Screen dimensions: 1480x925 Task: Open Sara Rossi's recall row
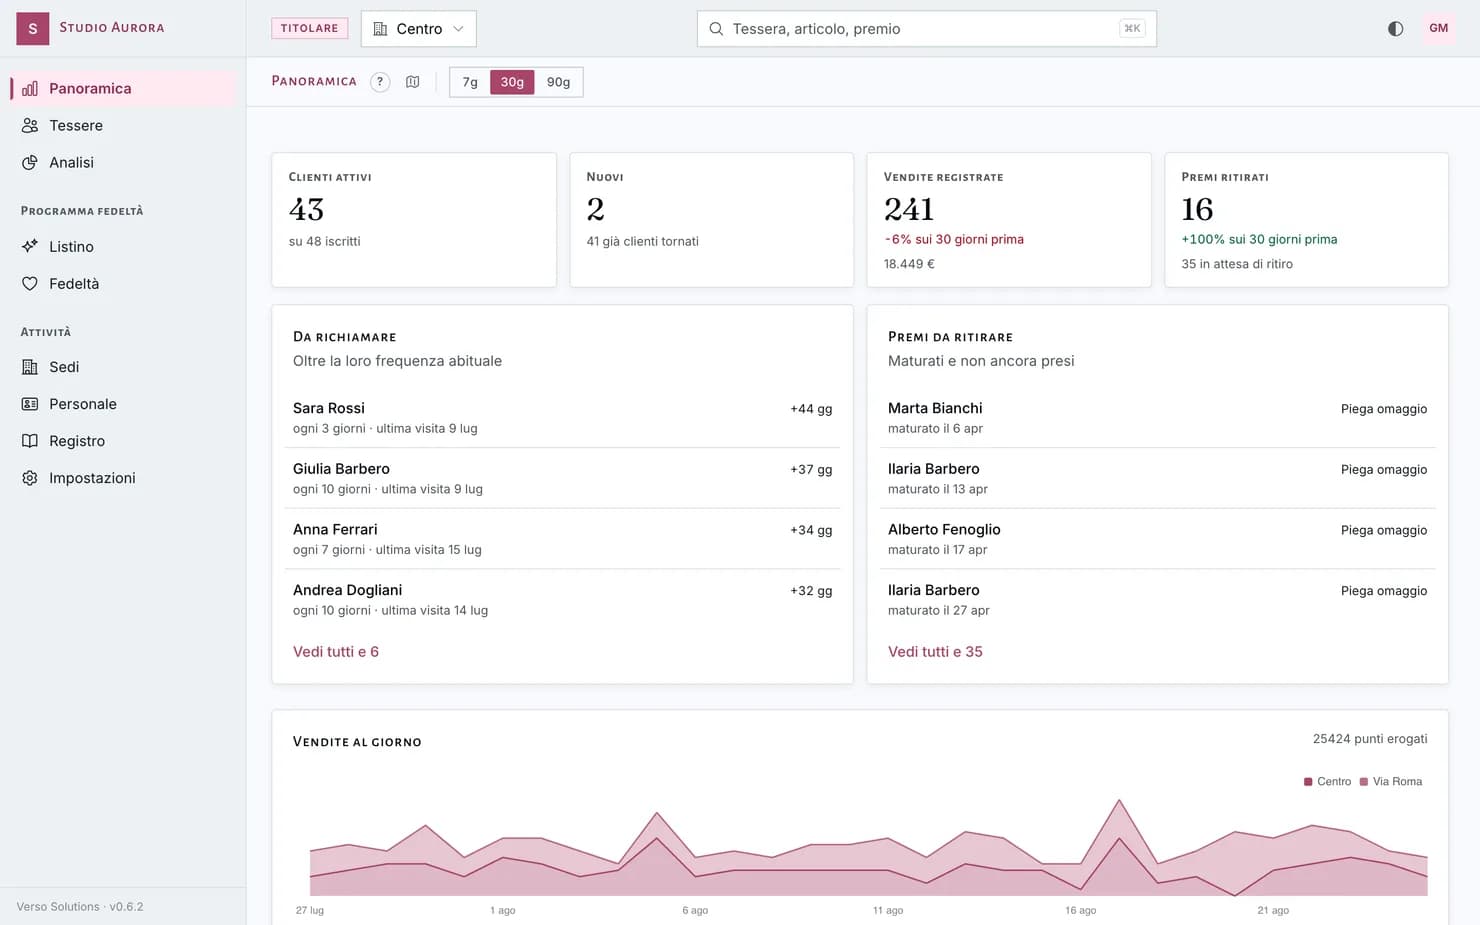(562, 417)
